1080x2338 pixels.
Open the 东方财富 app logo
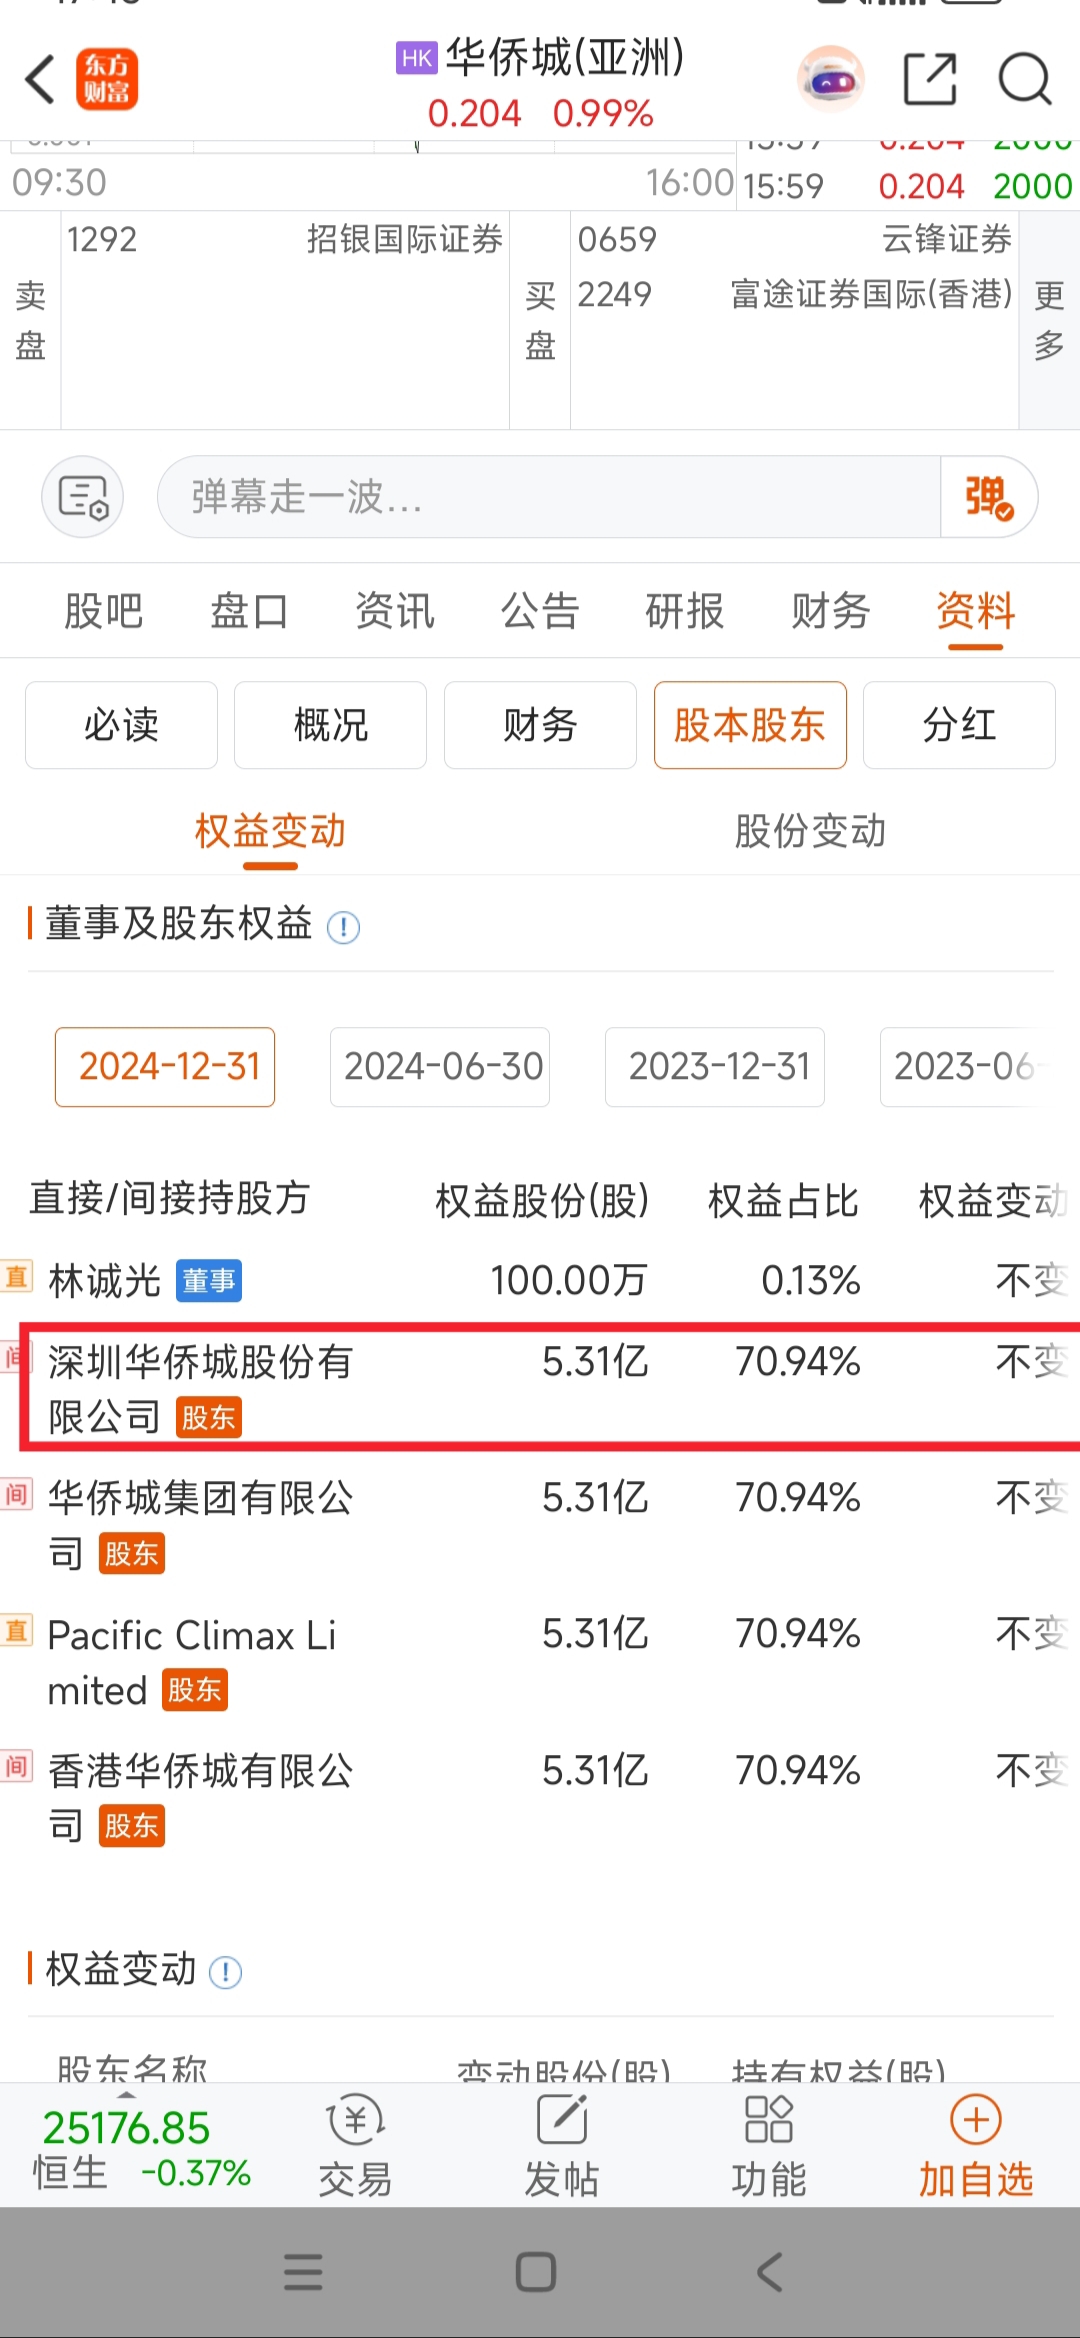[107, 79]
